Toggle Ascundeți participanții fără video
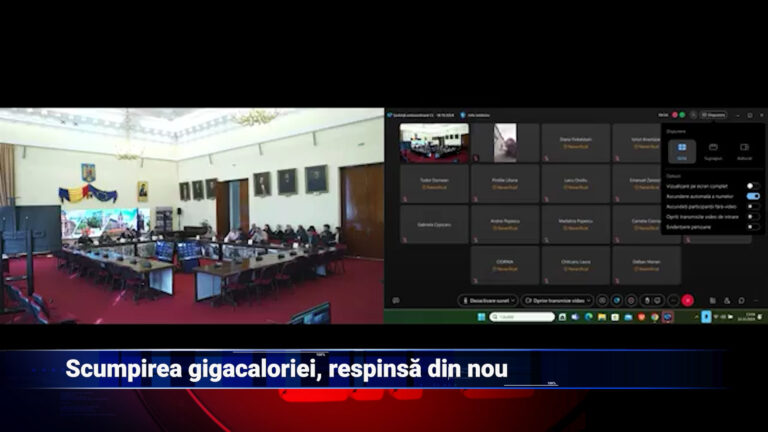Viewport: 768px width, 432px height. (x=752, y=206)
